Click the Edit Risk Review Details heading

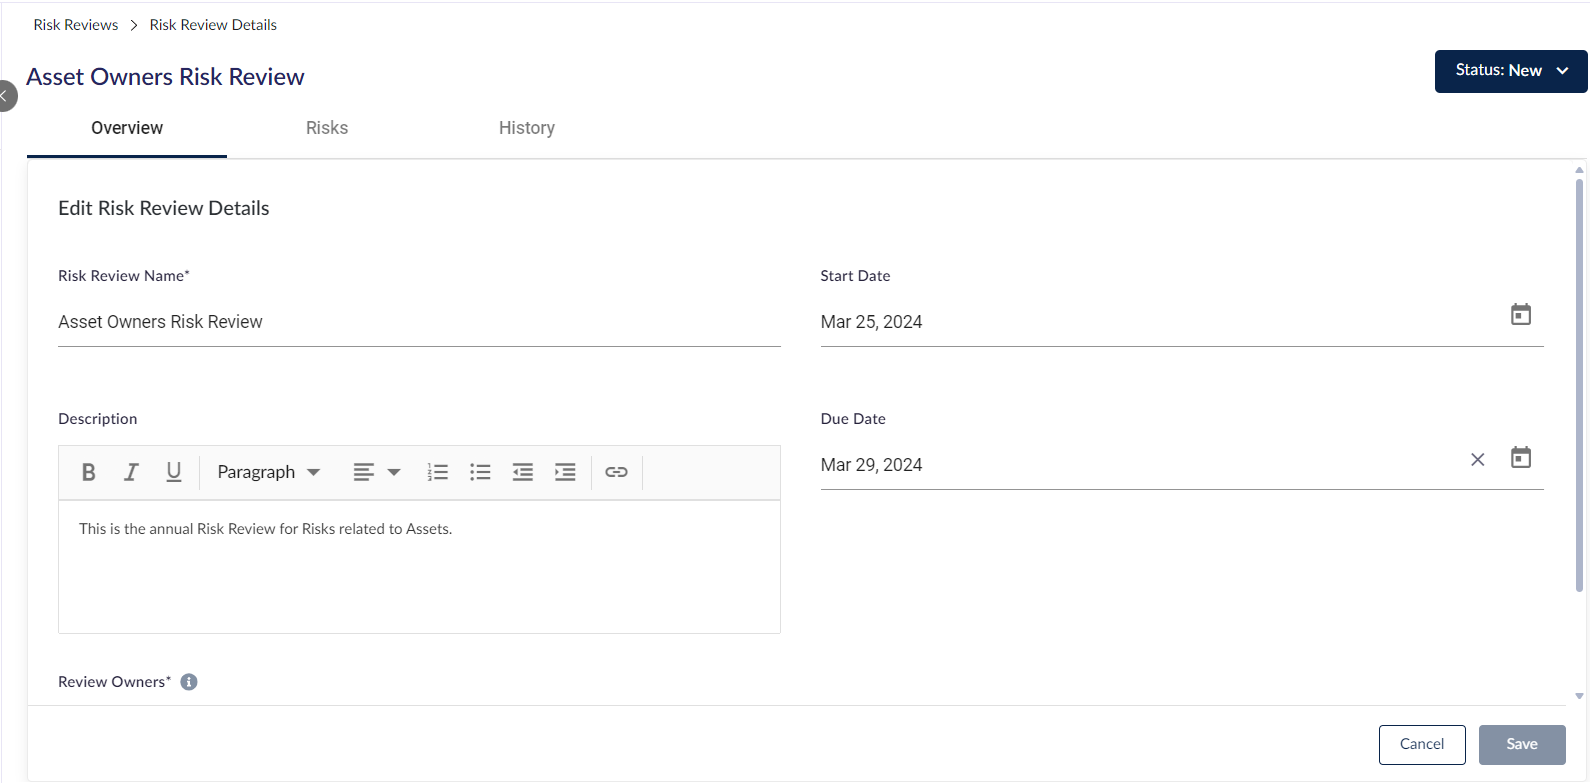coord(164,208)
